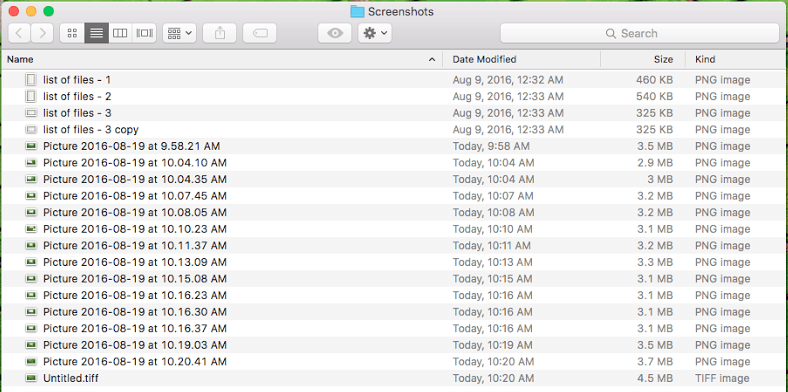Select file name 'list of files - 1'
Viewport: 788px width, 392px height.
pyautogui.click(x=77, y=80)
